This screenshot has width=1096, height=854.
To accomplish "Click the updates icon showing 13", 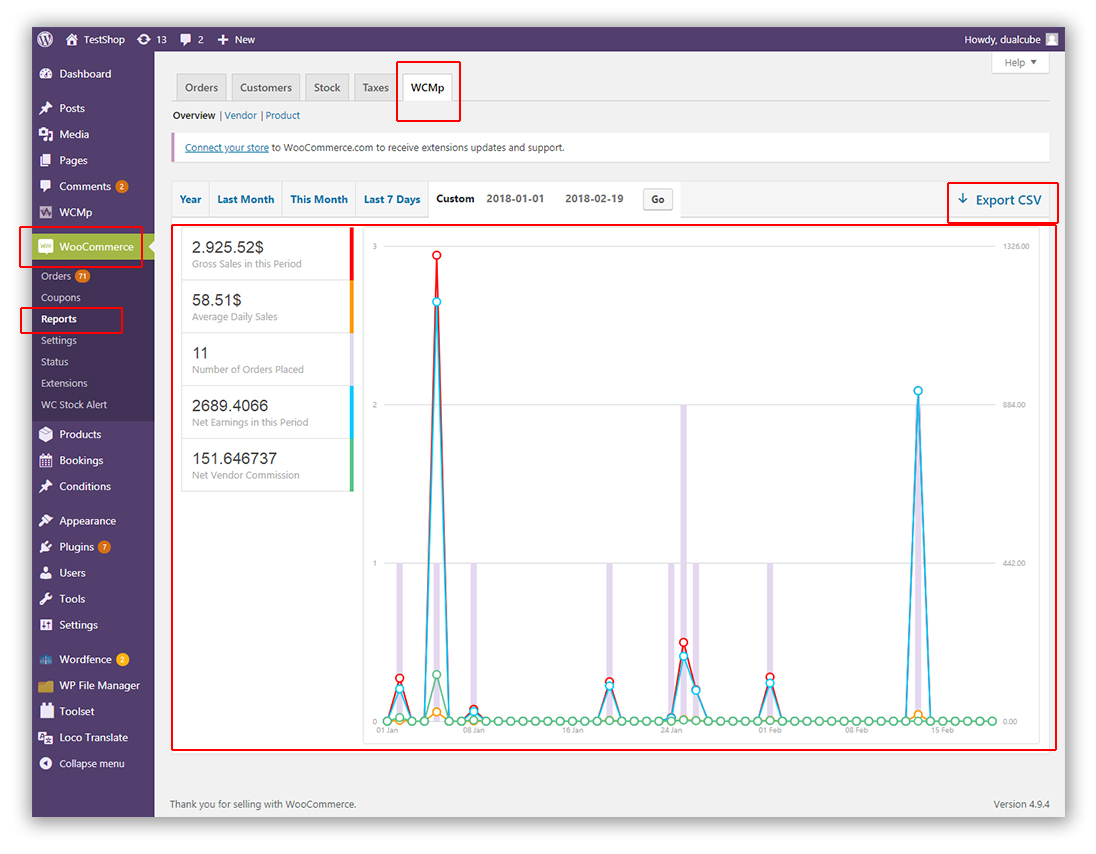I will click(143, 39).
